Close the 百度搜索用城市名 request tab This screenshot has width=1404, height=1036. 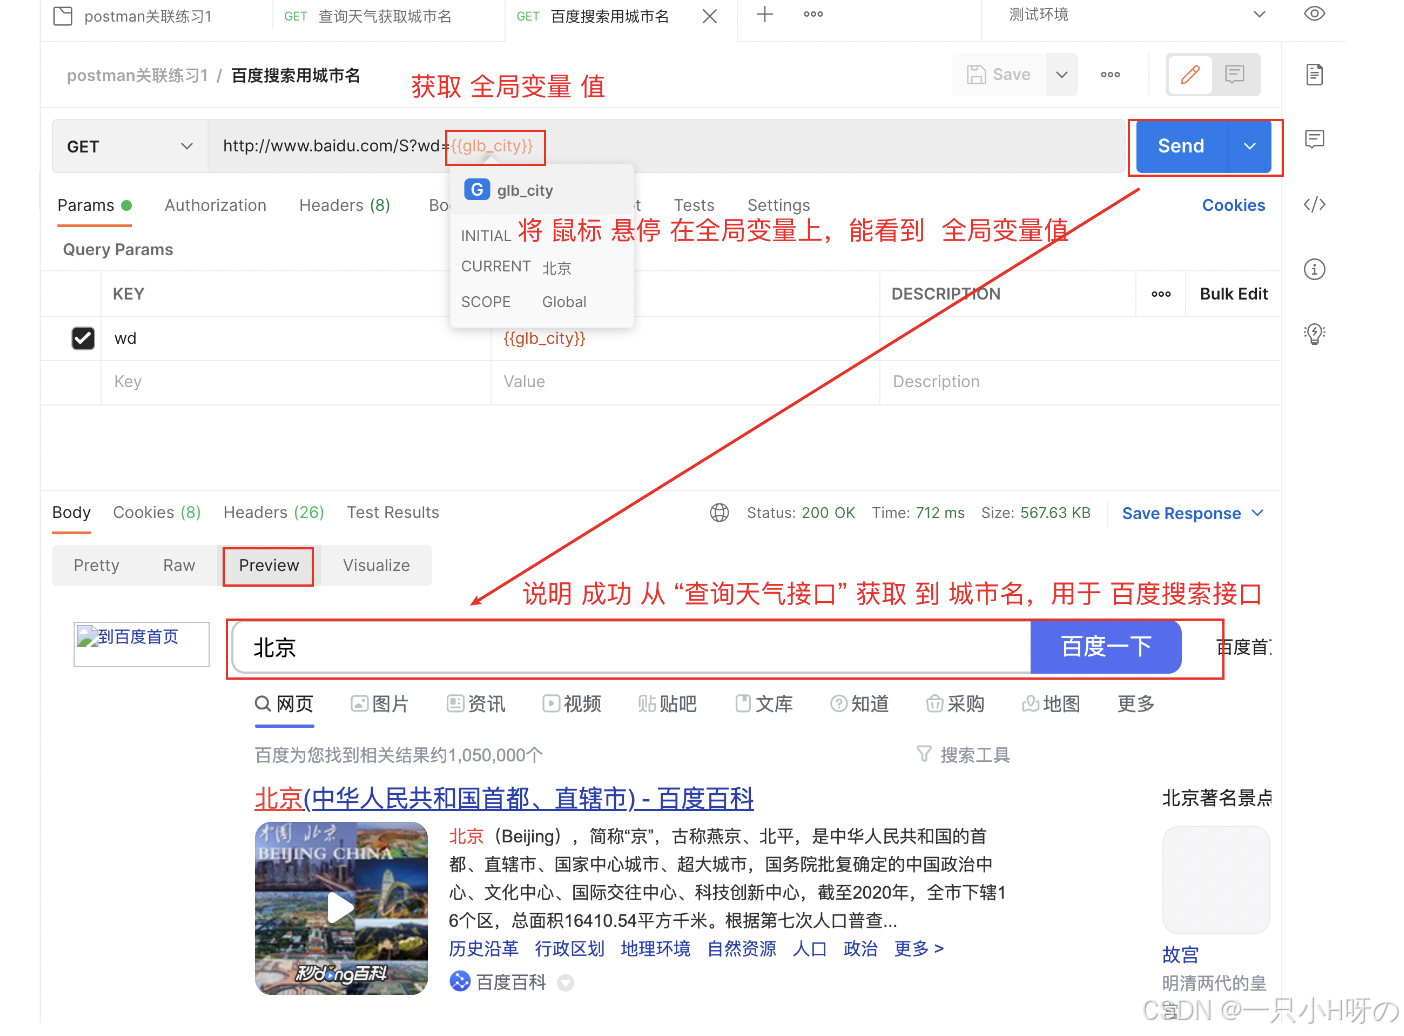coord(709,16)
